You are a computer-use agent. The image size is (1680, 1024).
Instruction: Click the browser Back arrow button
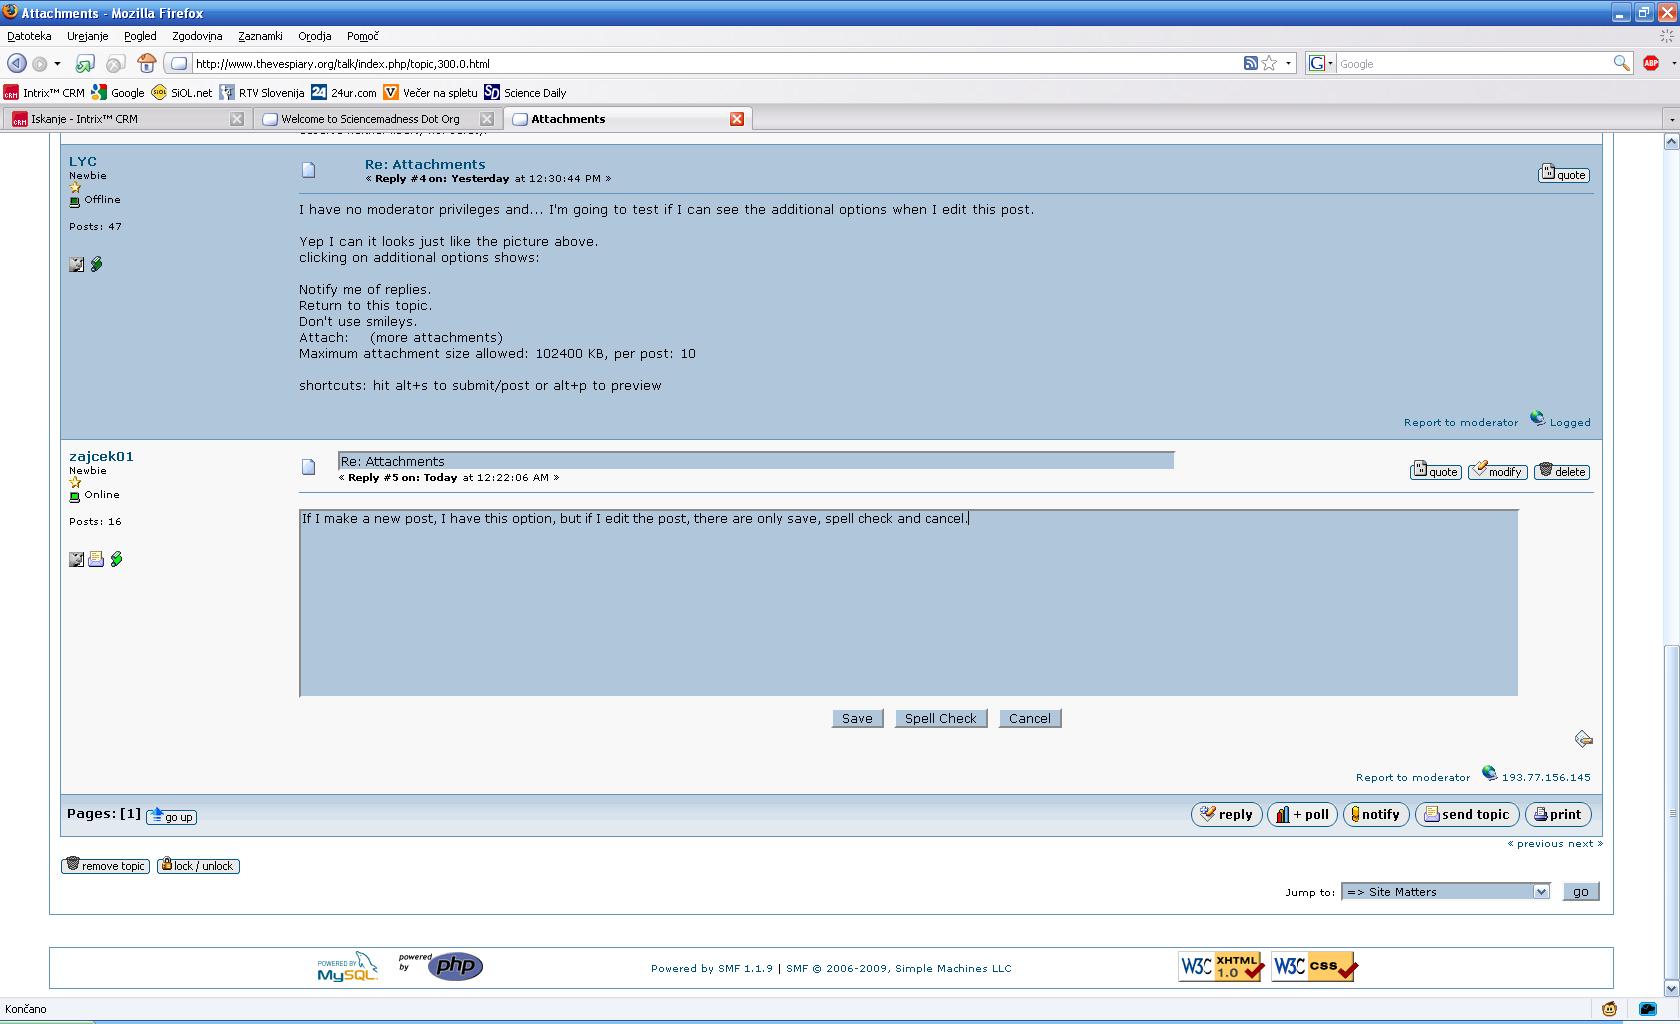coord(17,63)
